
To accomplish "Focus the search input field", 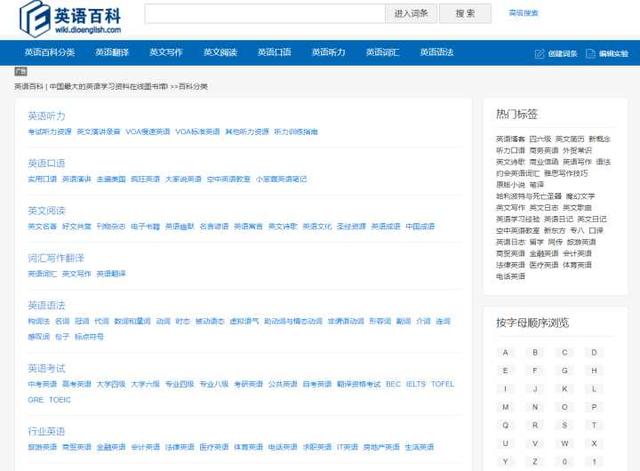I will pos(265,13).
